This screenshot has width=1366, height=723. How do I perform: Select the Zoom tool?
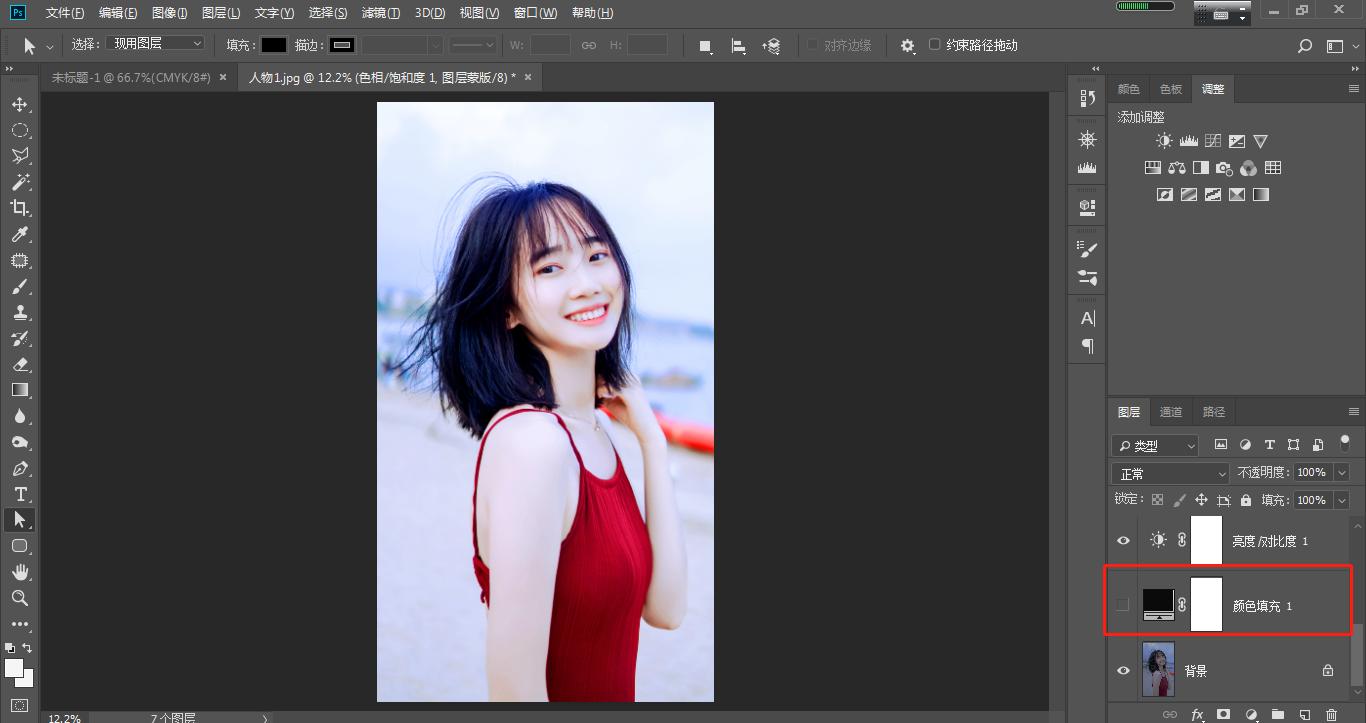point(20,598)
